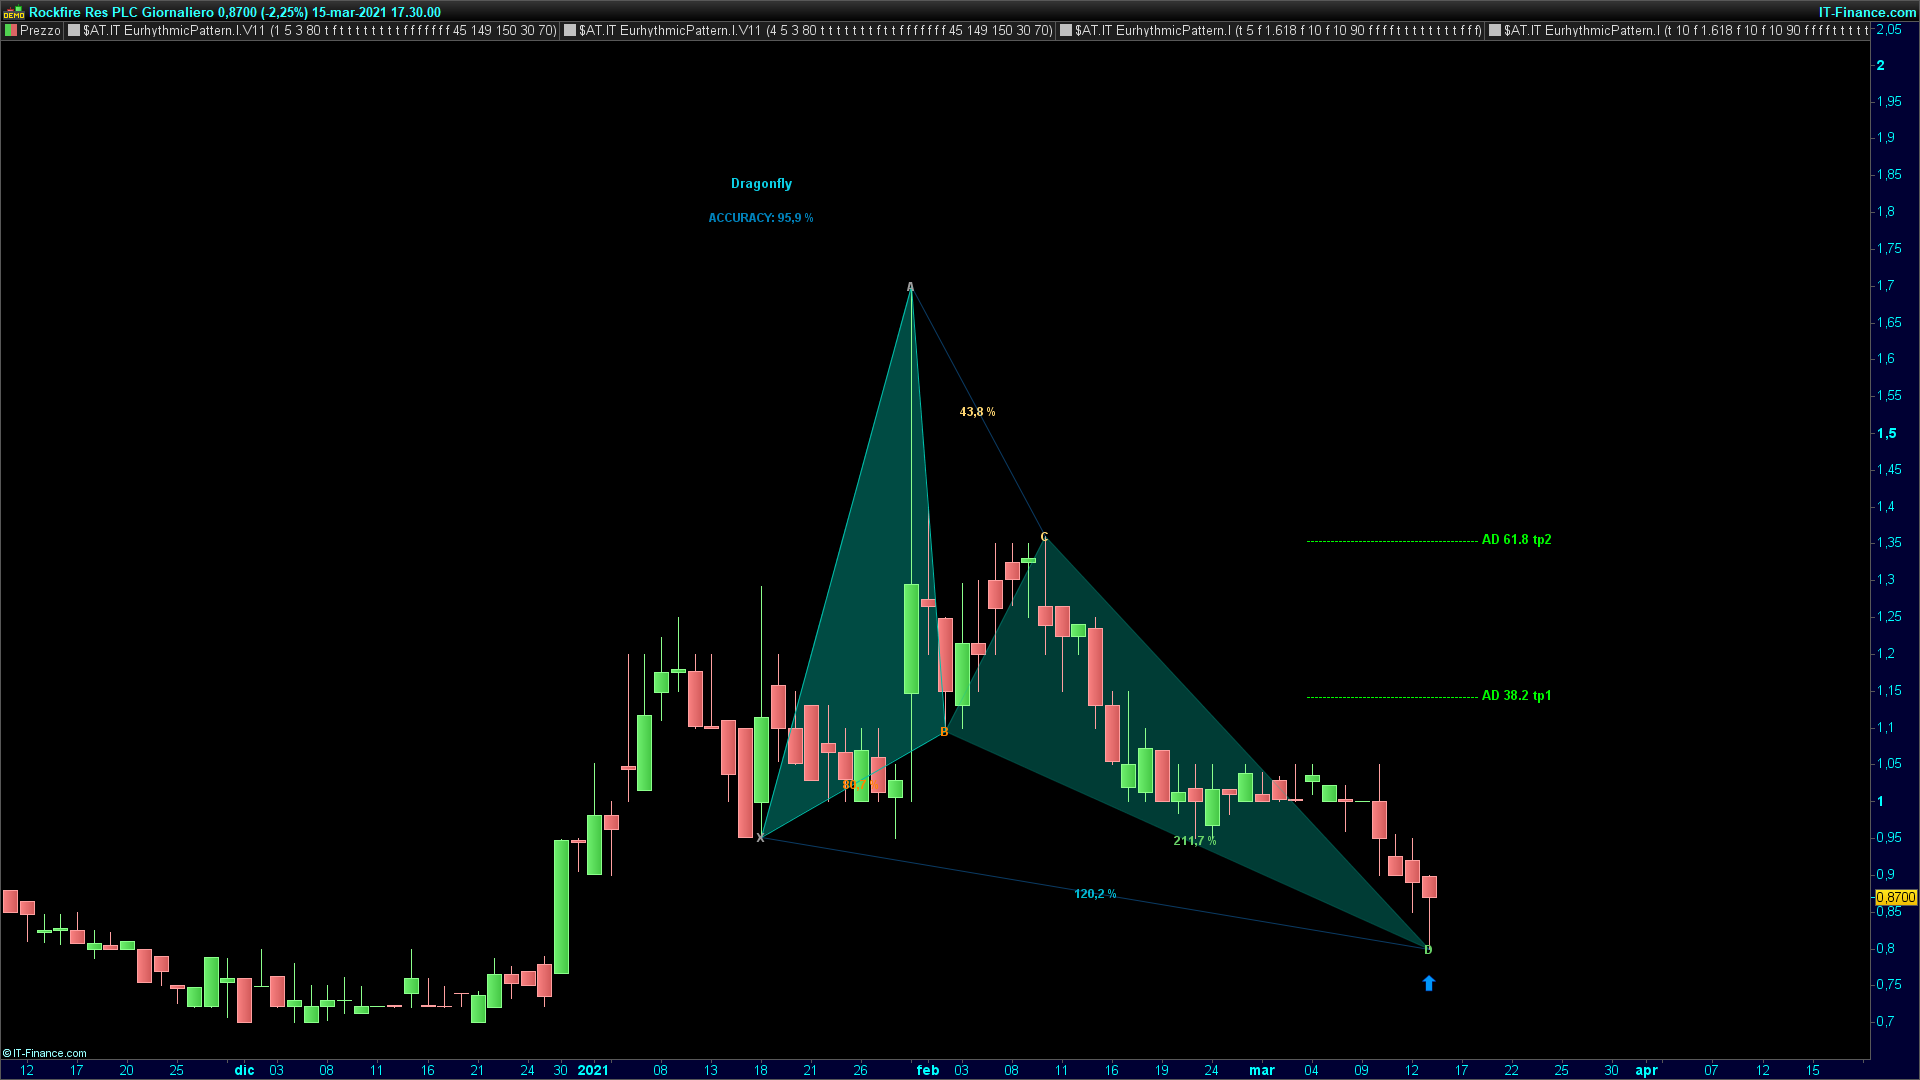Click the AD 61.8 tp2 target label
This screenshot has height=1080, width=1920.
coord(1516,540)
